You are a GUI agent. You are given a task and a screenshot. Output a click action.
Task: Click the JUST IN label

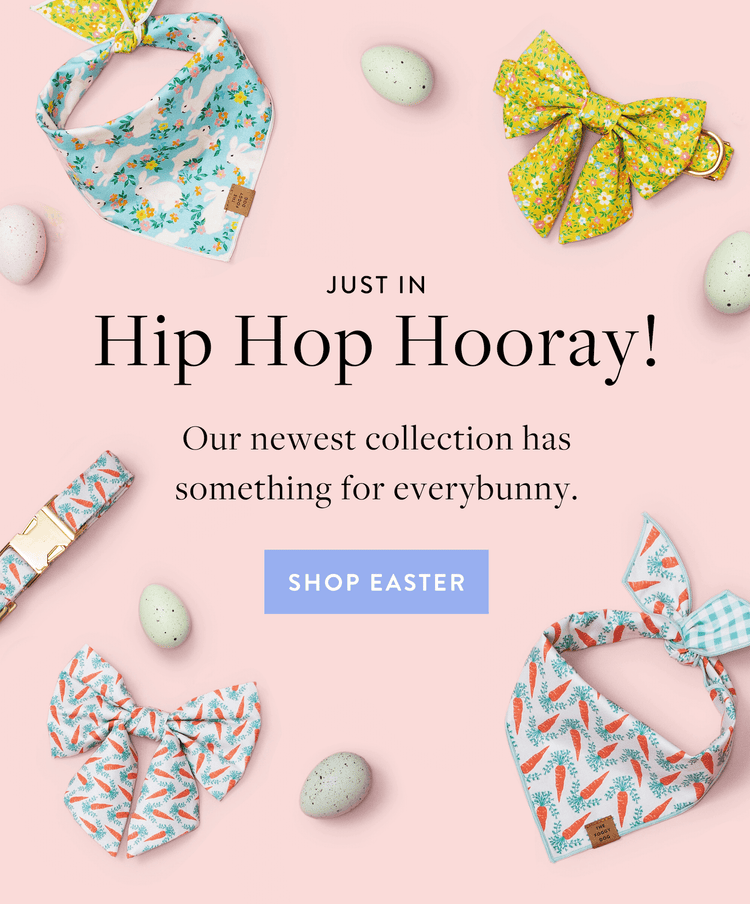click(376, 285)
